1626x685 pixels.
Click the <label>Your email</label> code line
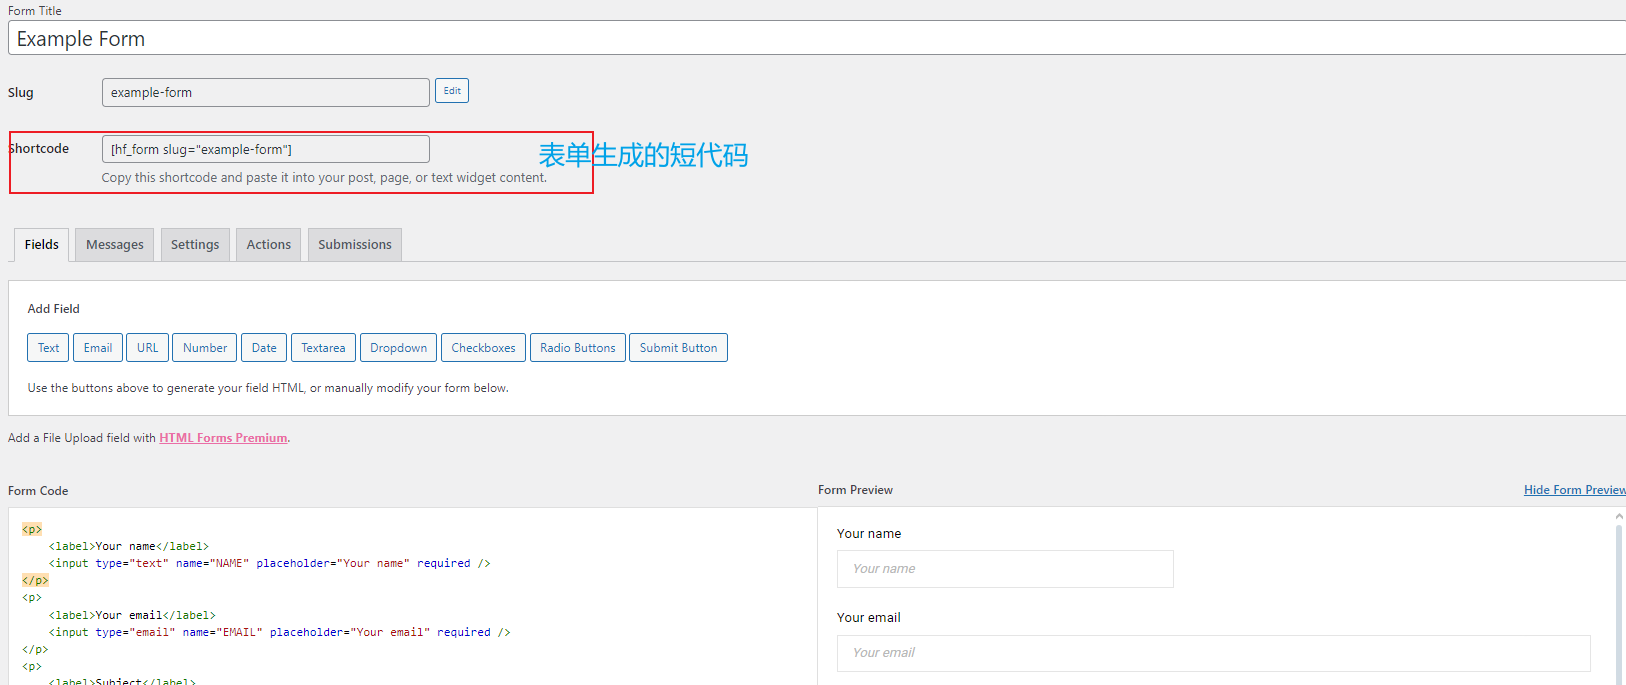132,615
